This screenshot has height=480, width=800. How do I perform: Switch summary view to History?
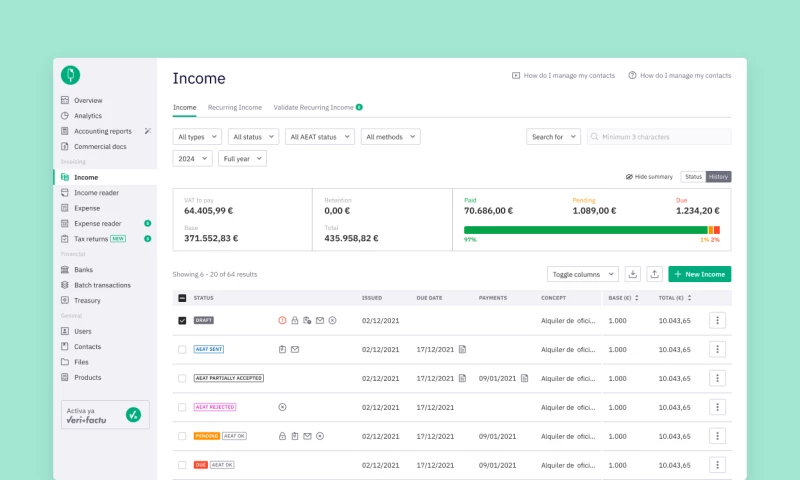point(718,176)
